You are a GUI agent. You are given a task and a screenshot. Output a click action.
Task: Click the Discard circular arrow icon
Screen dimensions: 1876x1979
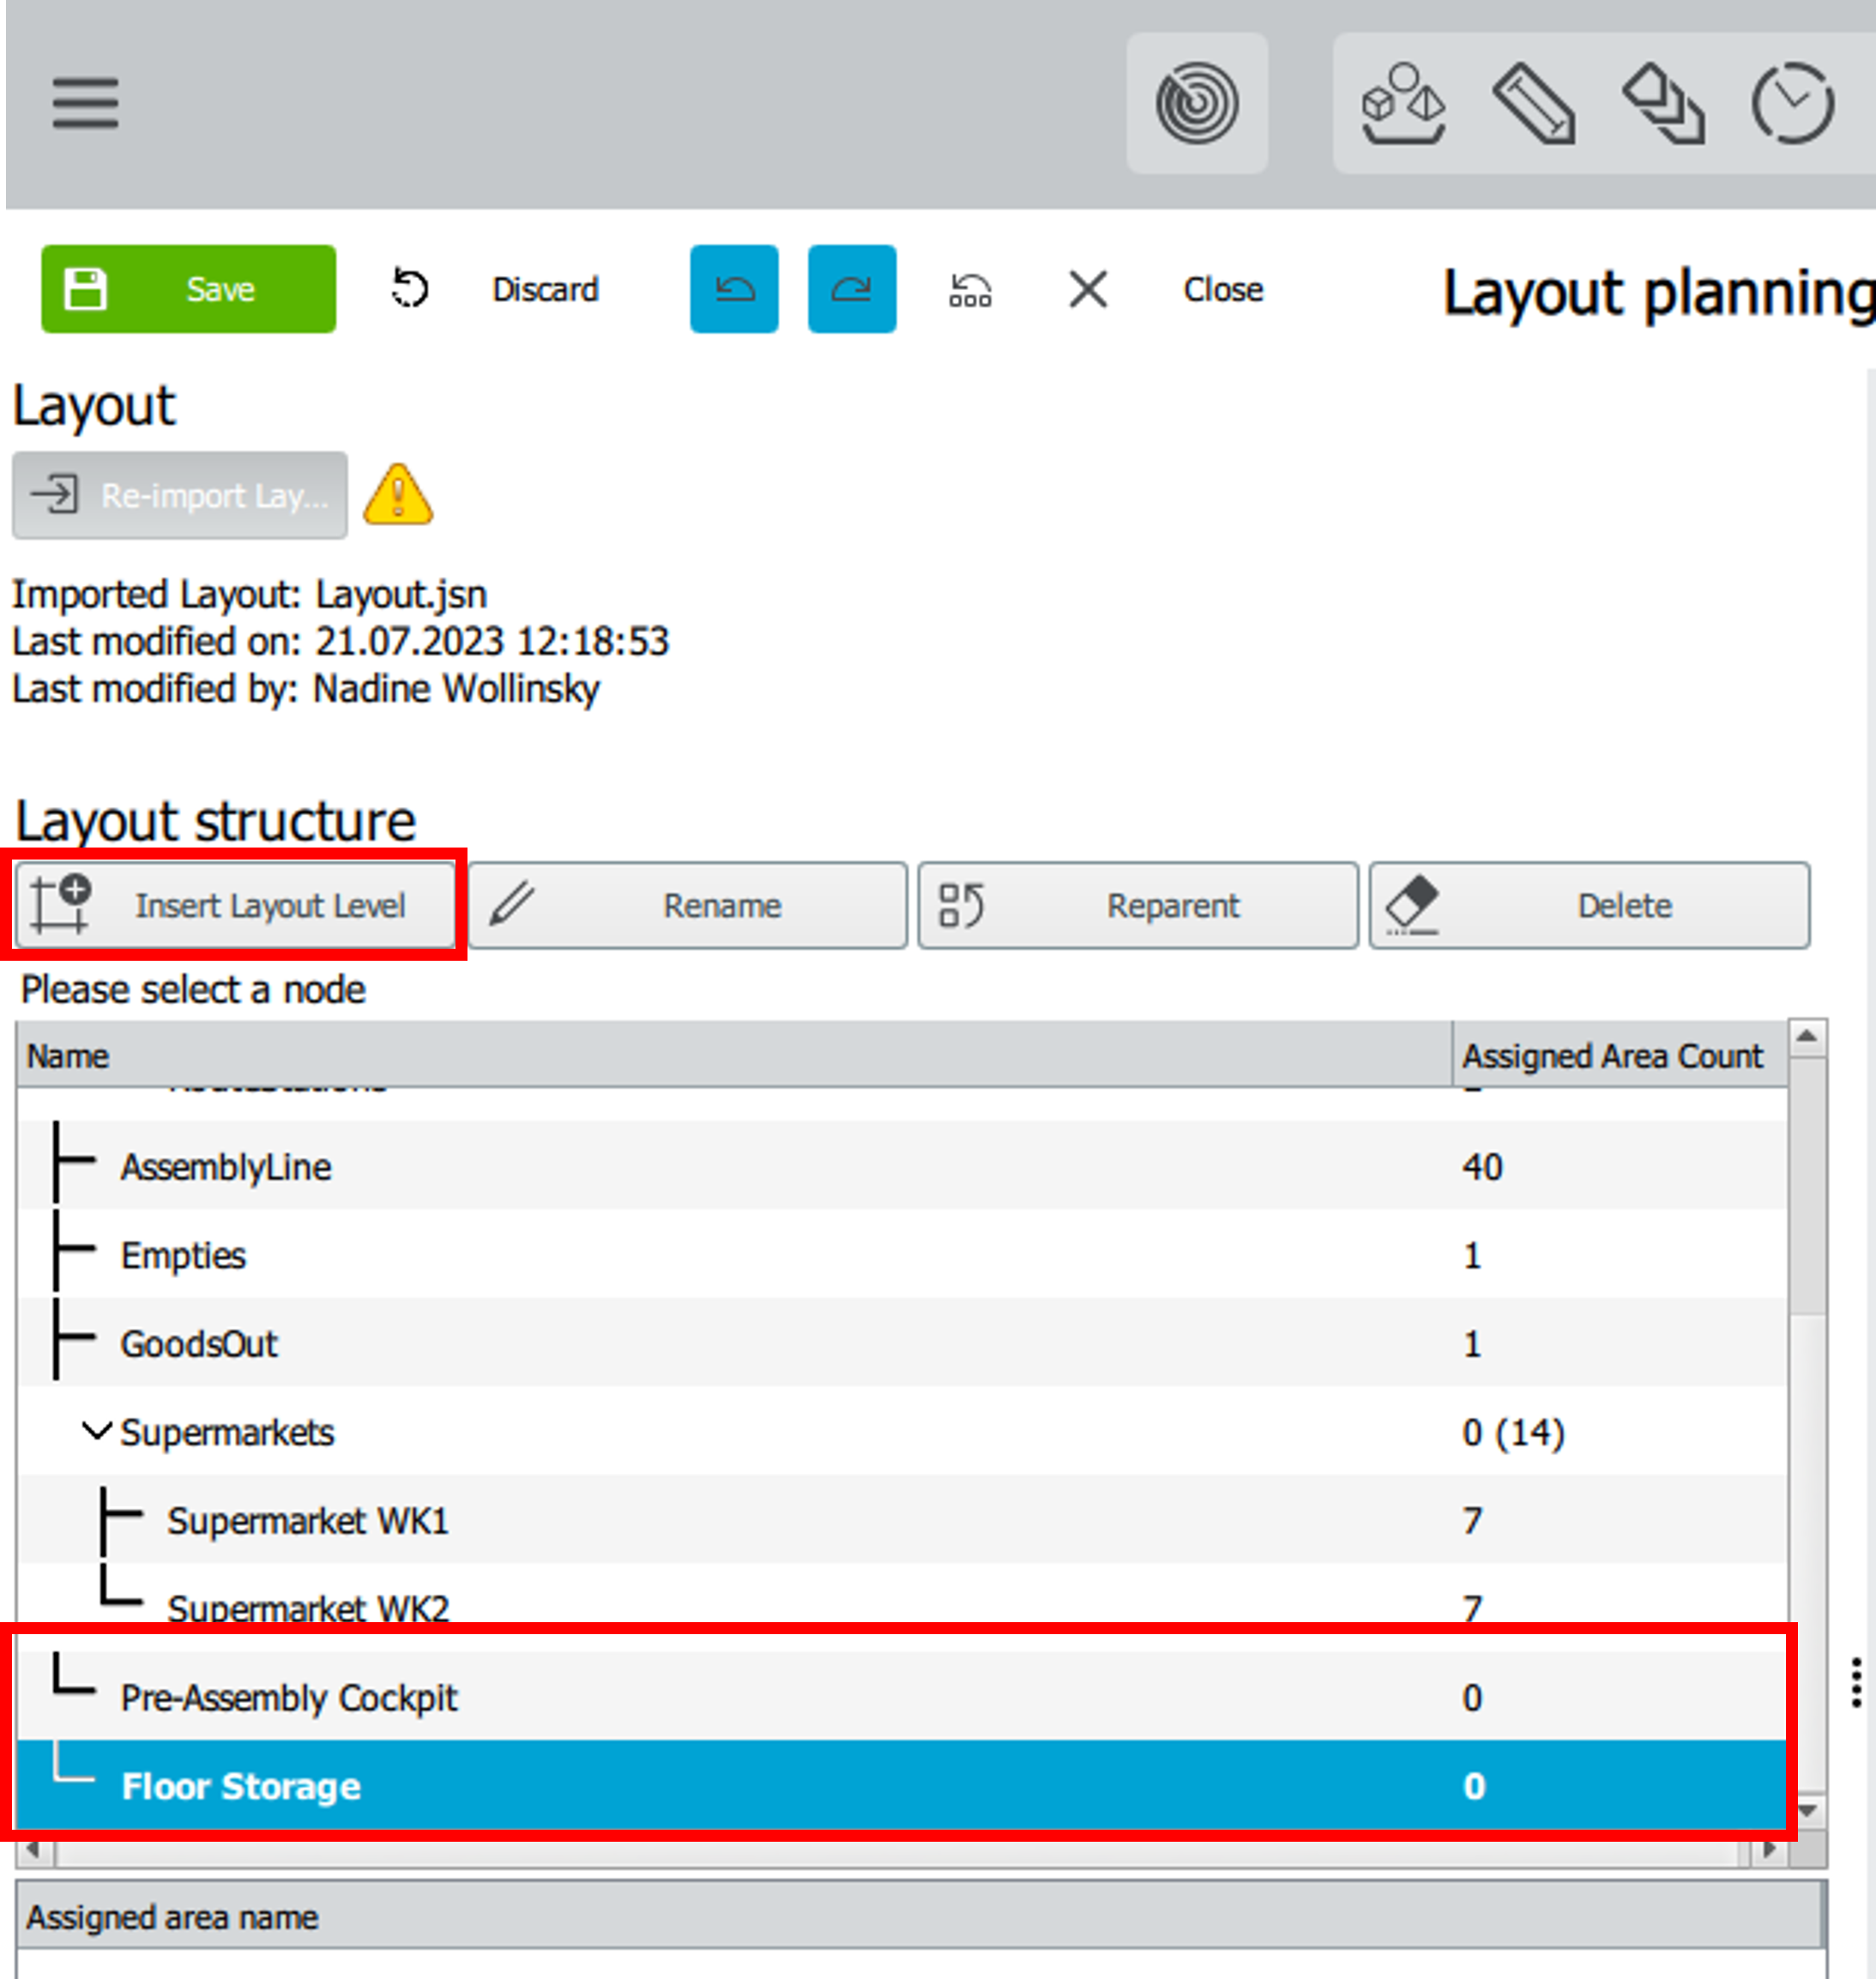pos(409,289)
